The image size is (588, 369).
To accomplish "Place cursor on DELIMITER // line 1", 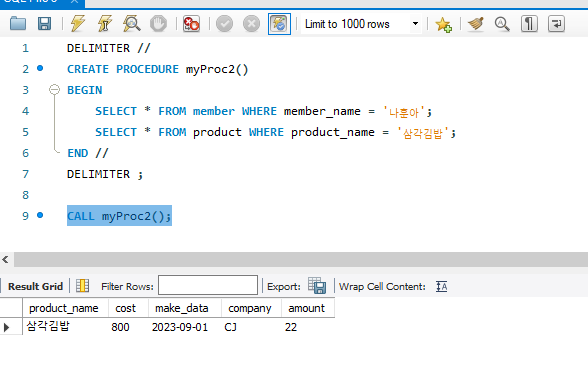I will point(108,48).
